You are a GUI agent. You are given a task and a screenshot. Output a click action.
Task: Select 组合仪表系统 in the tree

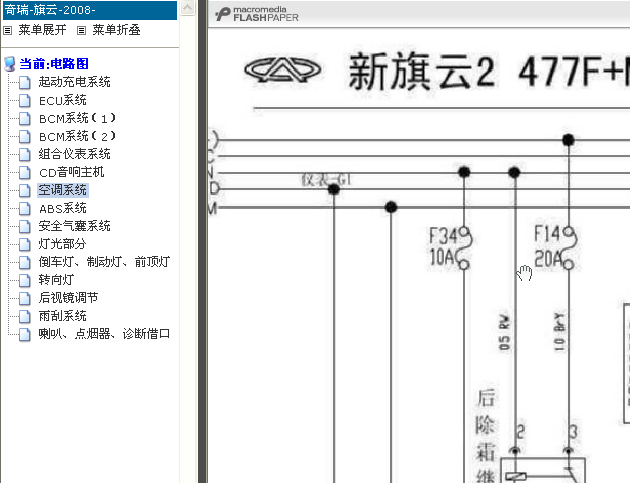coord(74,154)
